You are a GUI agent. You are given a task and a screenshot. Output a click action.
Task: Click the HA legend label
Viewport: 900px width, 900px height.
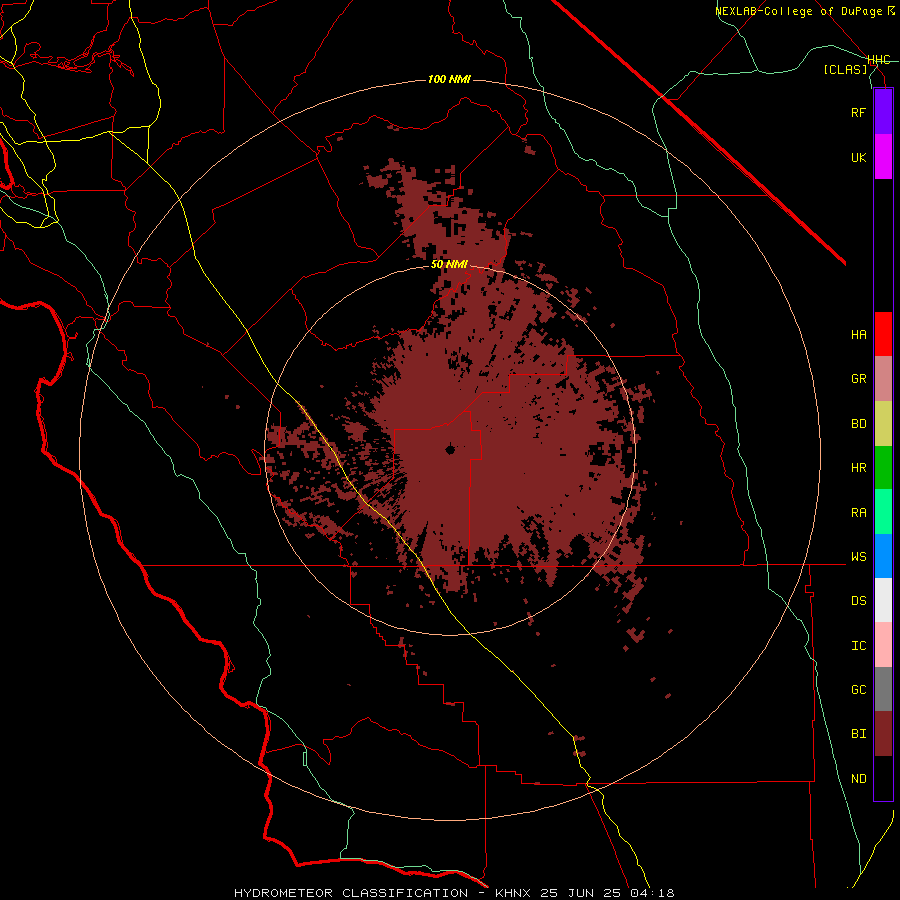click(858, 335)
